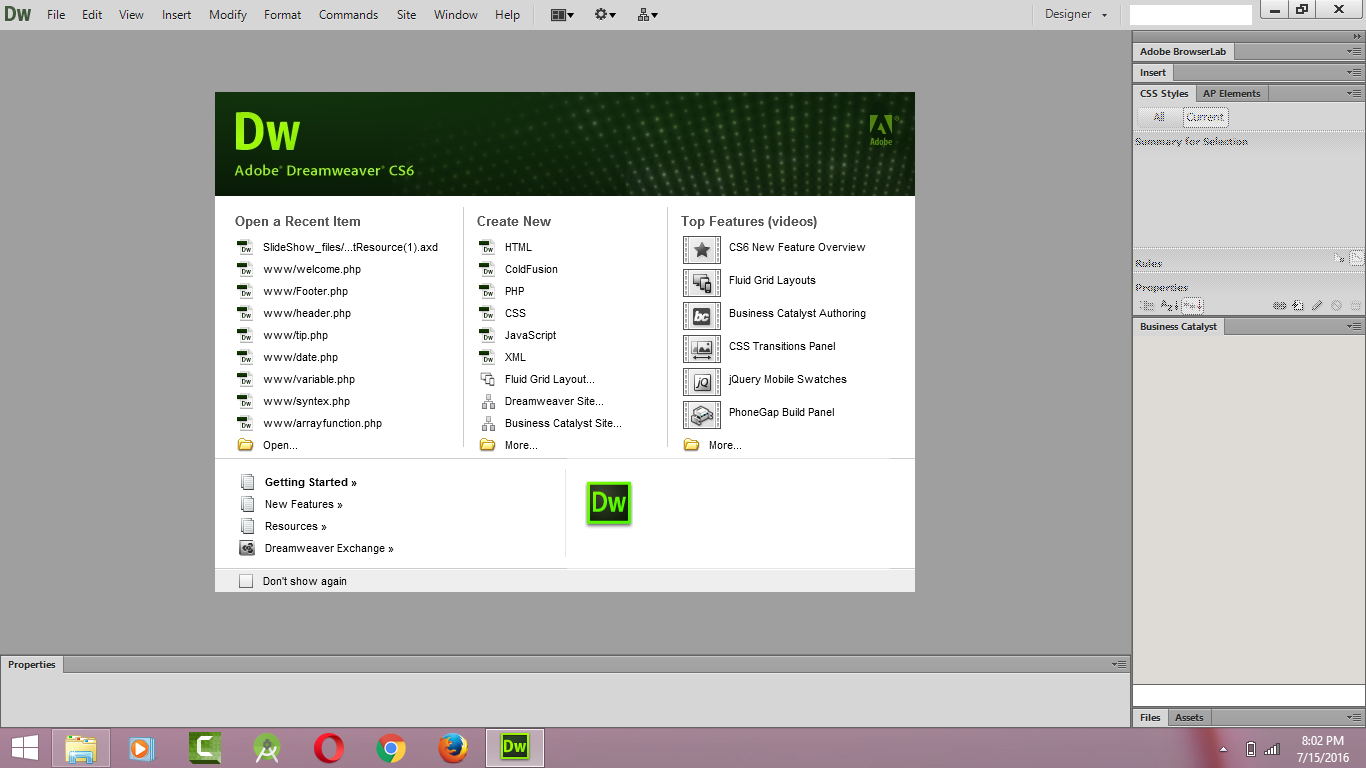Image resolution: width=1366 pixels, height=768 pixels.
Task: Click the Business Catalyst Authoring bc video icon
Action: pos(702,316)
